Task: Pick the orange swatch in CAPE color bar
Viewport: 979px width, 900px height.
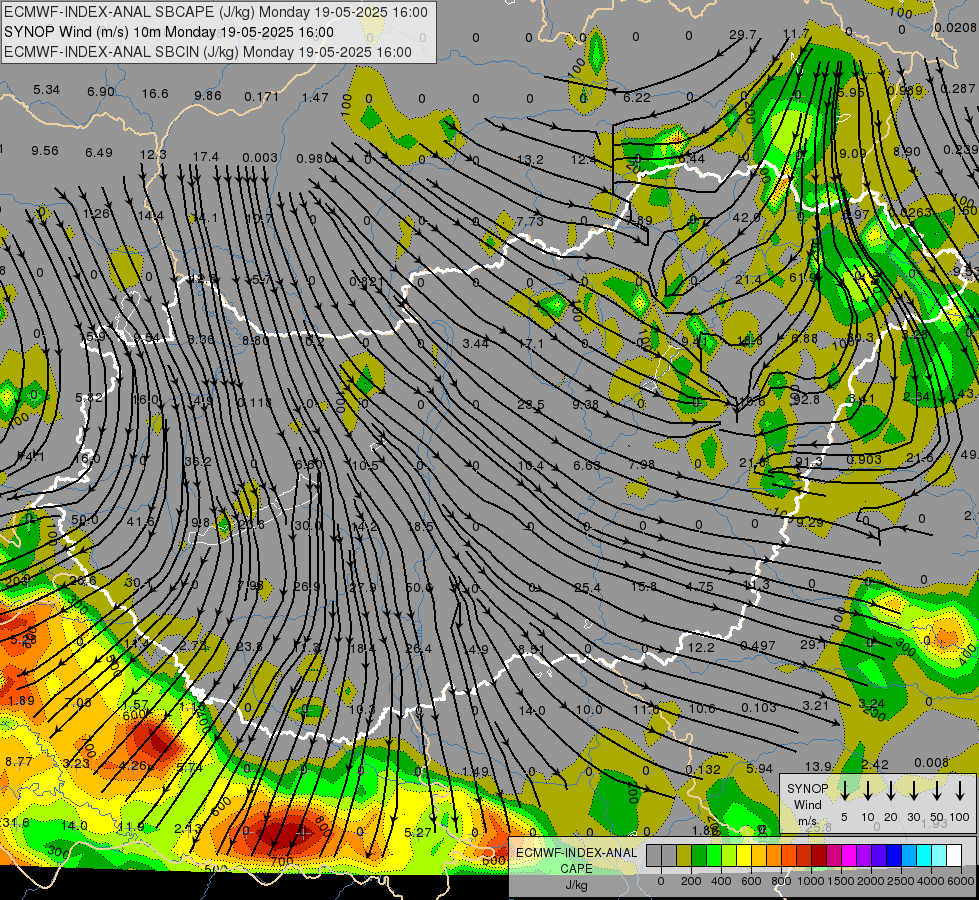Action: pos(774,855)
